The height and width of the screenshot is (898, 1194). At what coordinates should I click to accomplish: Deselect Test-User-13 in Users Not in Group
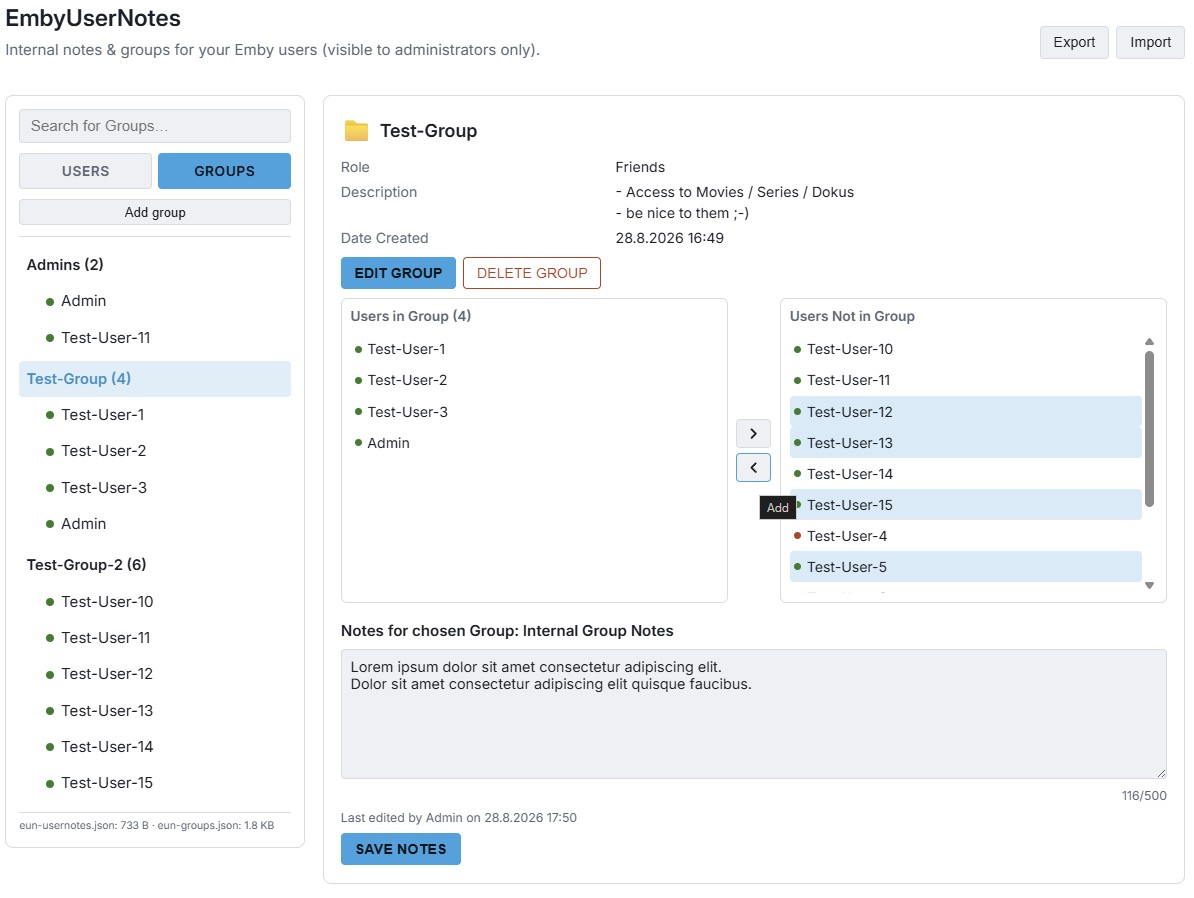coord(966,443)
